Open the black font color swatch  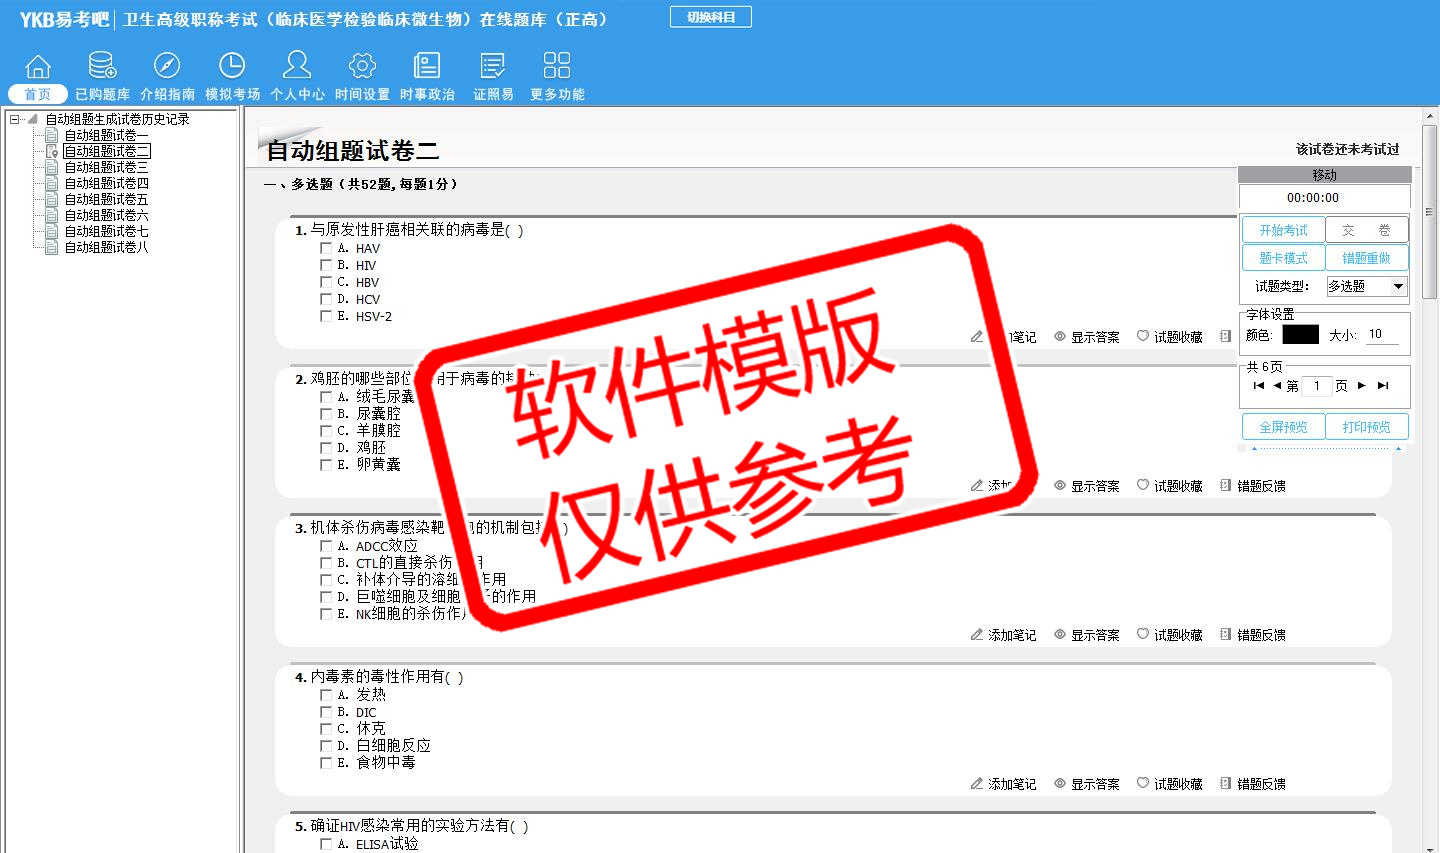click(x=1300, y=335)
